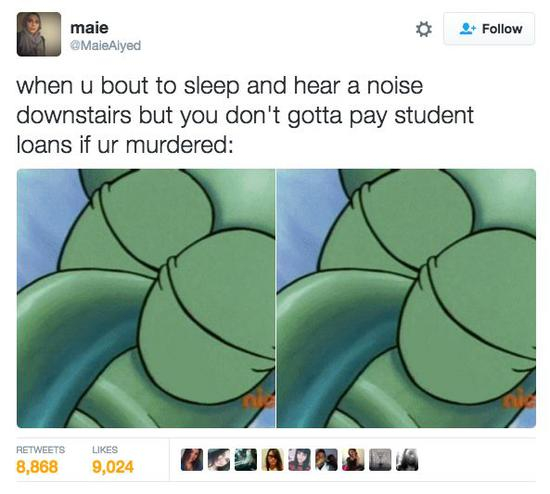Click the follow person-plus icon
Image resolution: width=550 pixels, height=494 pixels.
click(468, 29)
